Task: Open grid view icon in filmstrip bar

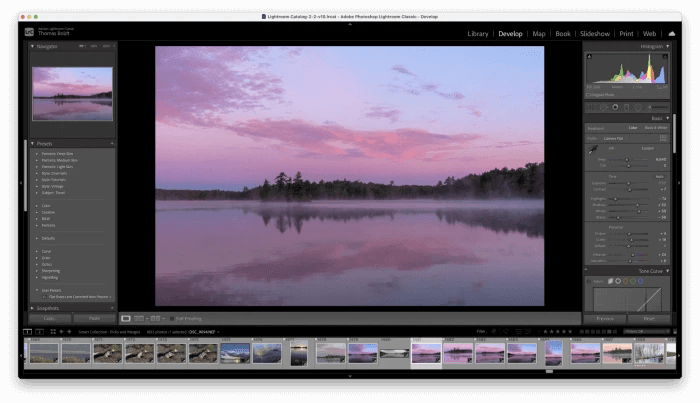Action: click(x=53, y=332)
